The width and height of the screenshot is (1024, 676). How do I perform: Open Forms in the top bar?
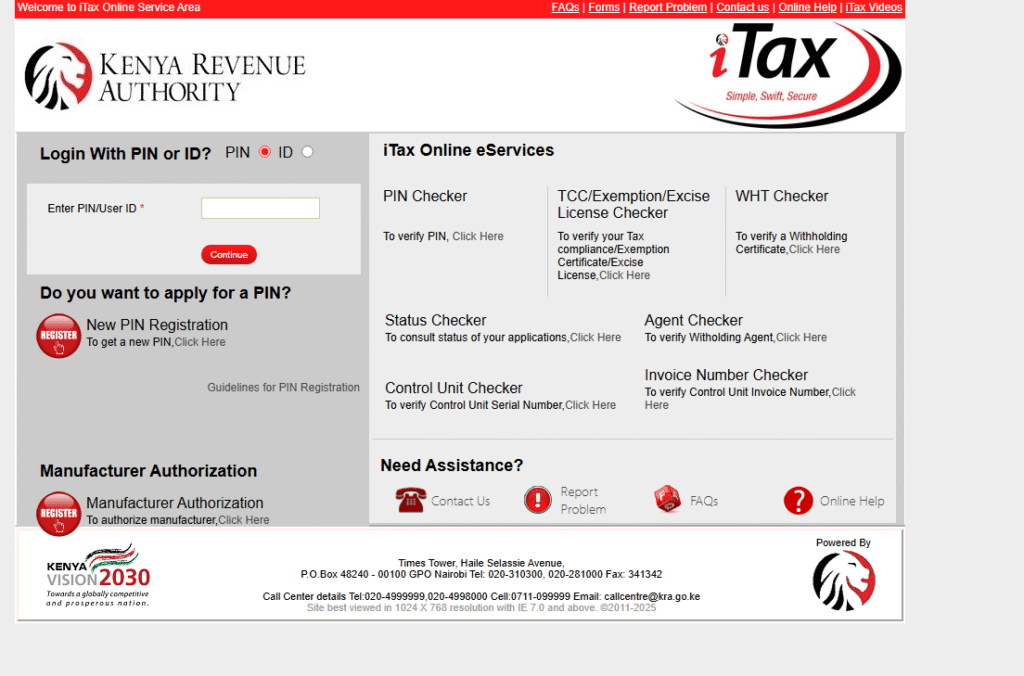coord(604,7)
